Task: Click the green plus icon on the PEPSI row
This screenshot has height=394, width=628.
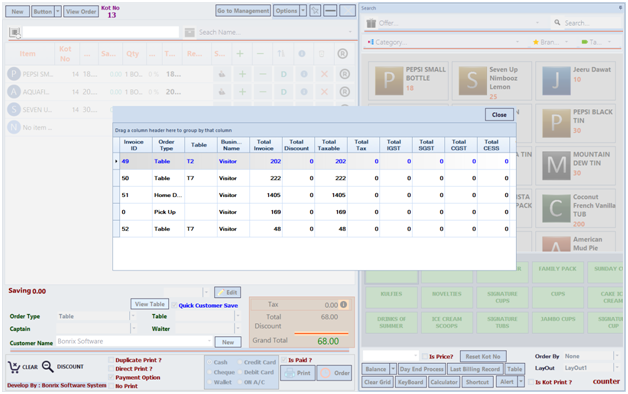Action: (242, 74)
